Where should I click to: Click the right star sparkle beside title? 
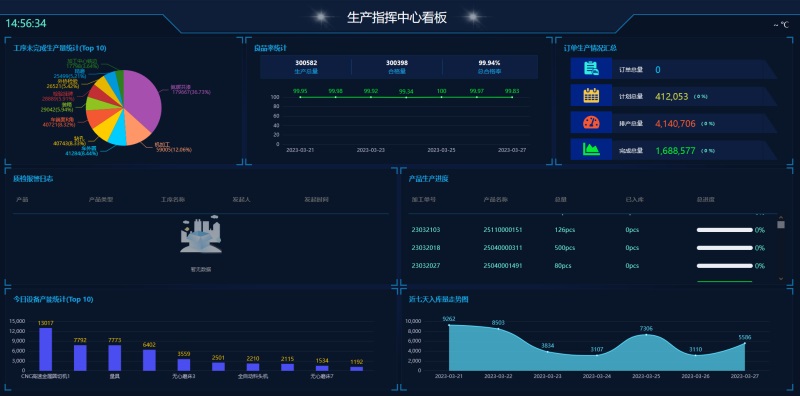click(x=473, y=18)
